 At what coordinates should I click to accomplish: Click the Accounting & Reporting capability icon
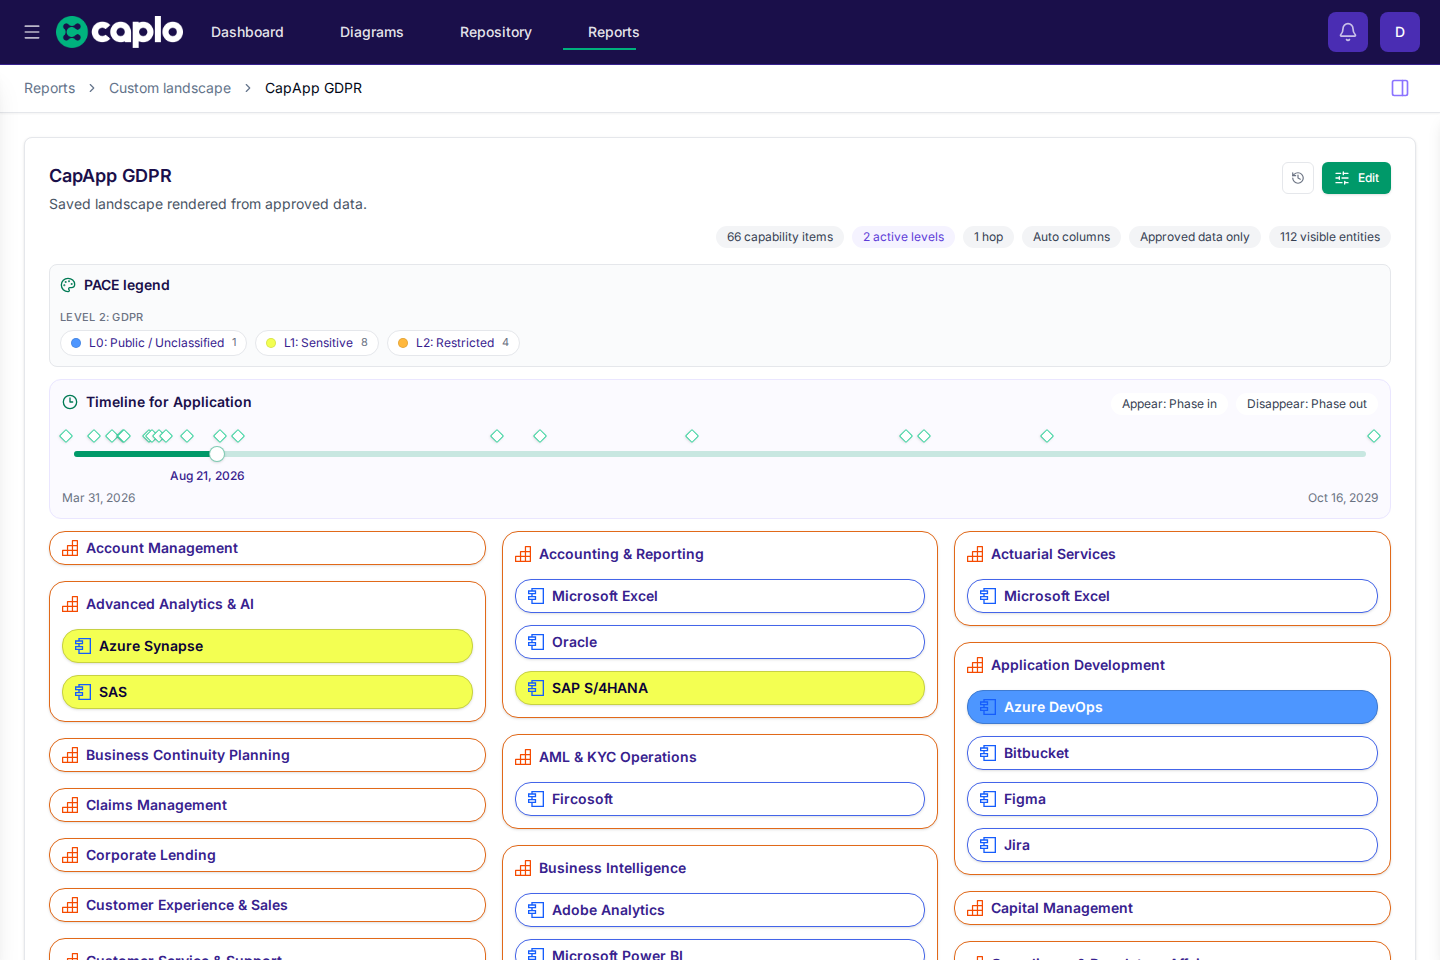[x=523, y=554]
